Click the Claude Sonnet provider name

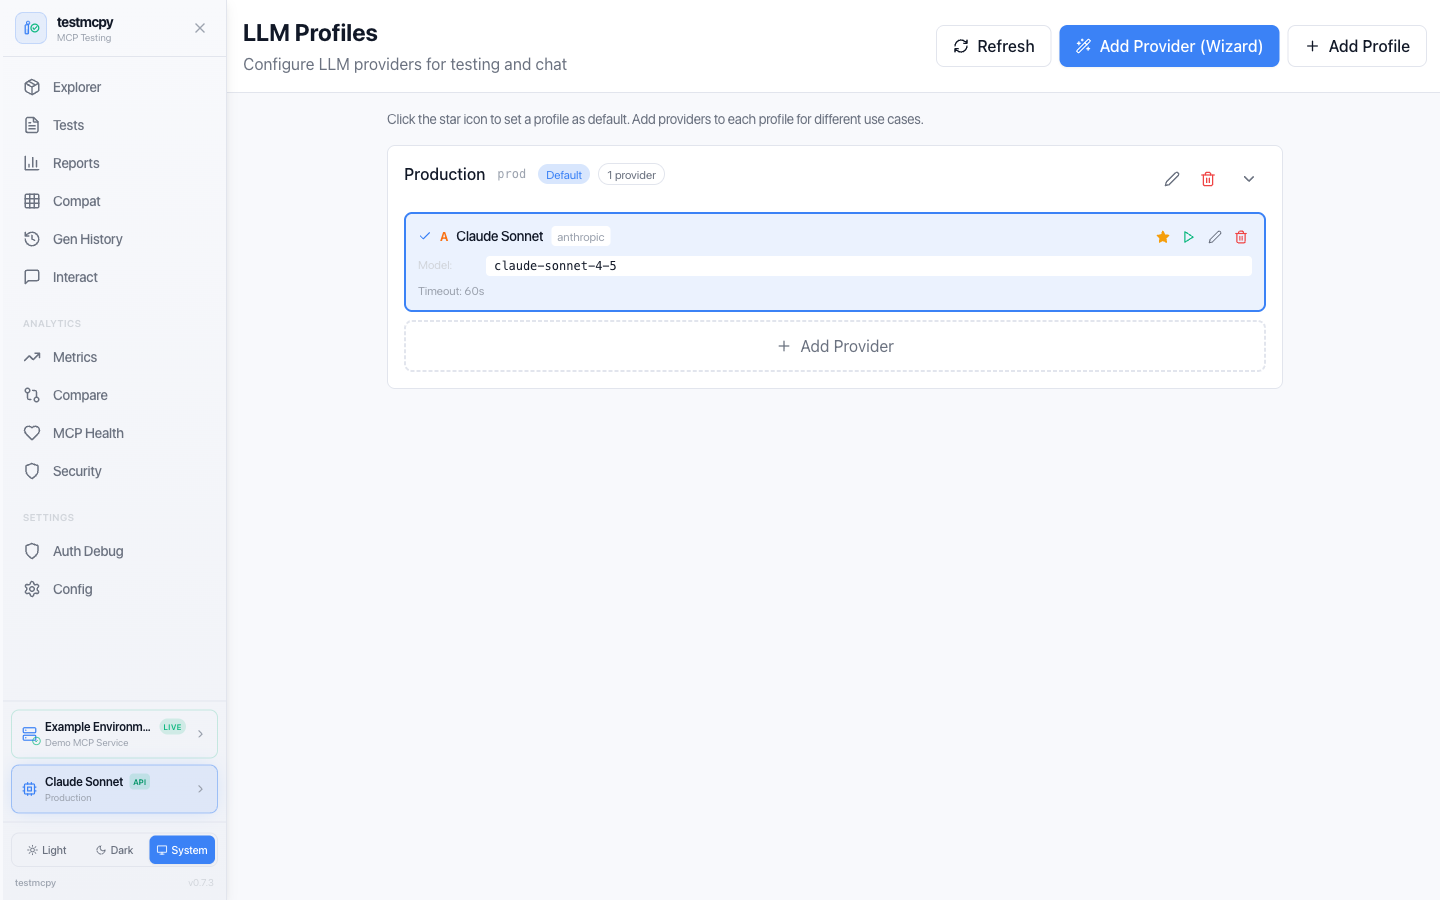499,236
